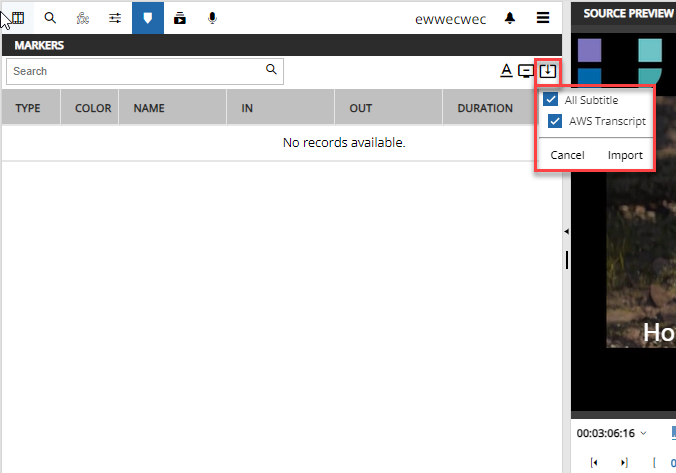This screenshot has height=473, width=676.
Task: Click the import subtitles download icon
Action: point(547,71)
